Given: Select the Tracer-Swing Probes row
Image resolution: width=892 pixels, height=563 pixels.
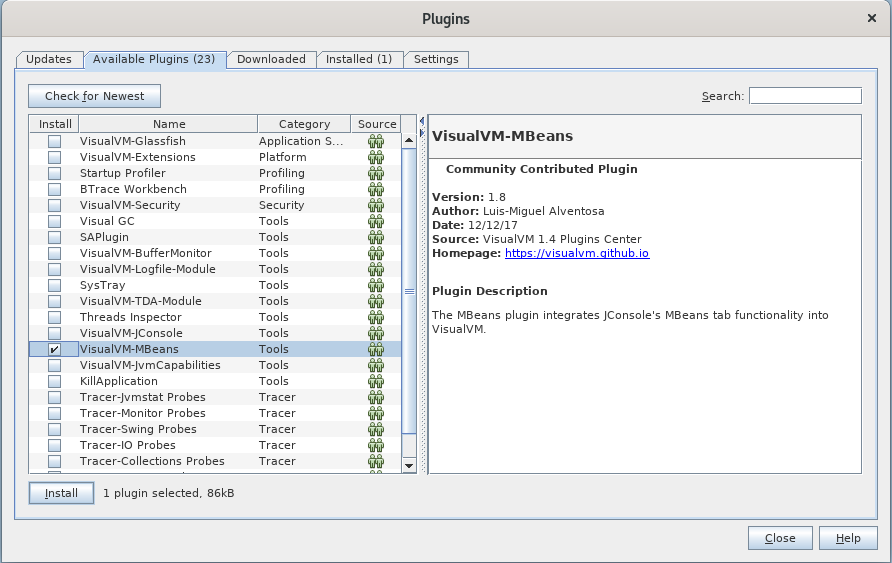Looking at the screenshot, I should (215, 429).
